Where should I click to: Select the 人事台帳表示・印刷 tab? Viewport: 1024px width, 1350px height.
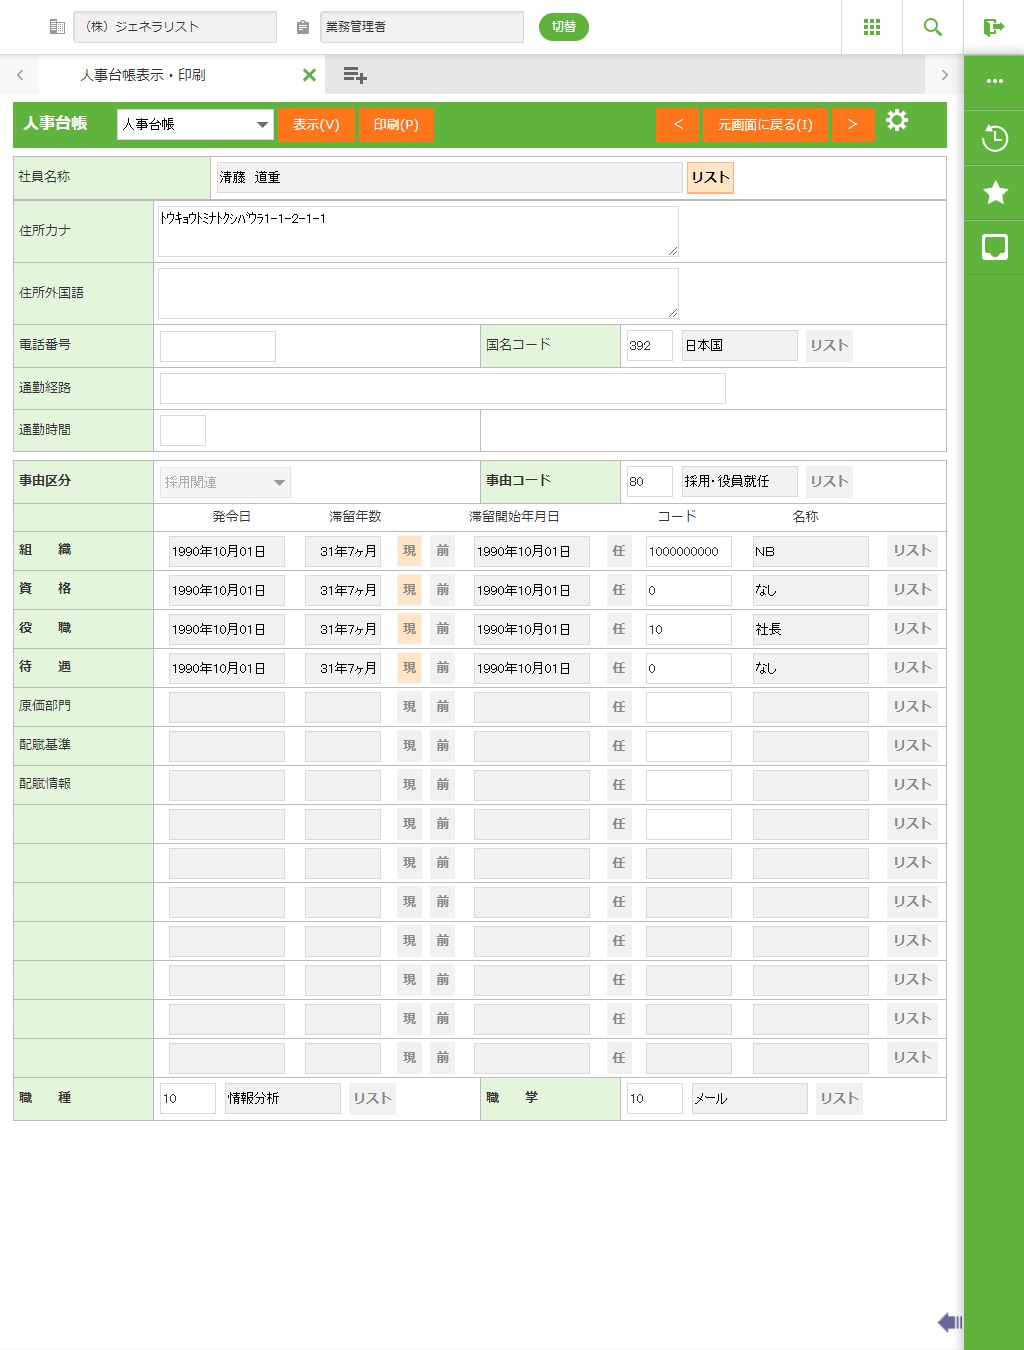coord(143,75)
